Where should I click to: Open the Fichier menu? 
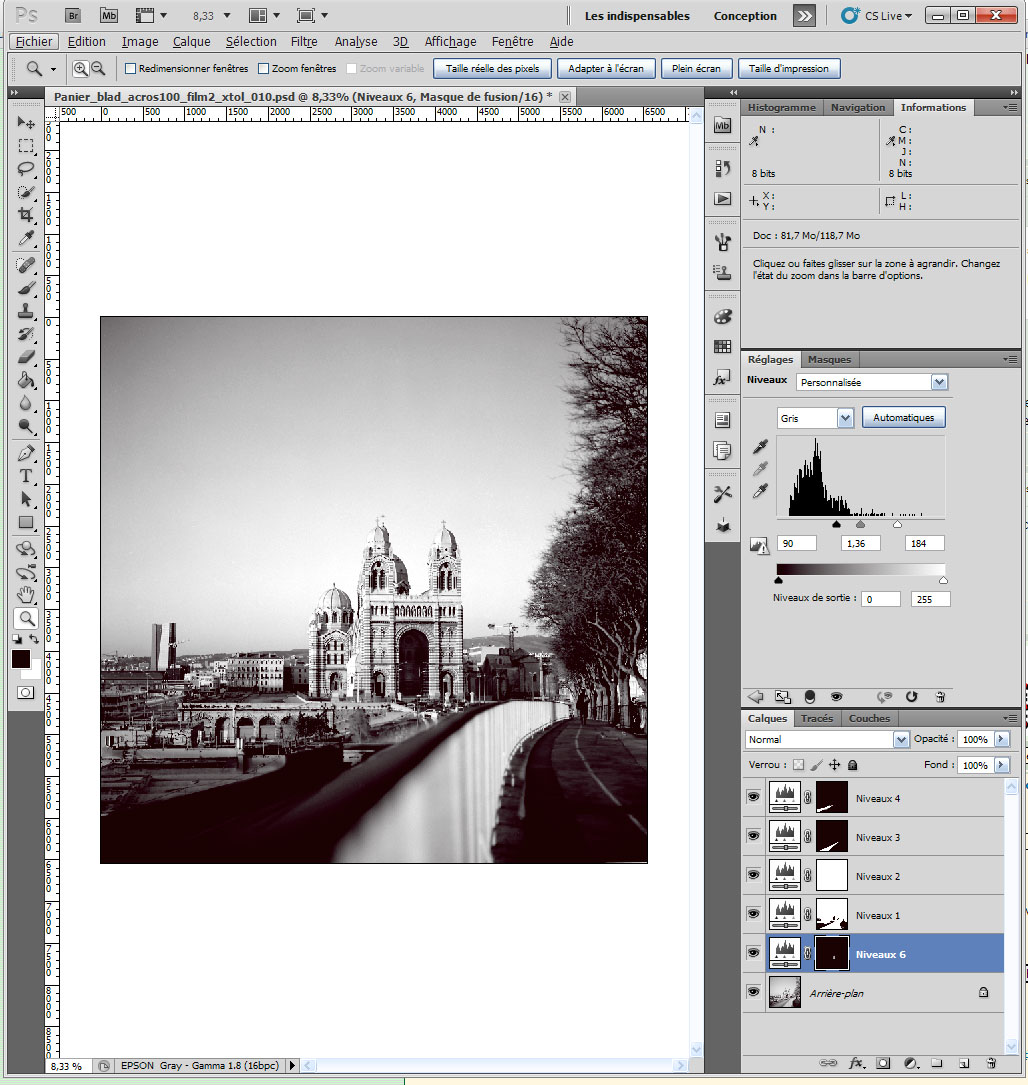click(34, 42)
